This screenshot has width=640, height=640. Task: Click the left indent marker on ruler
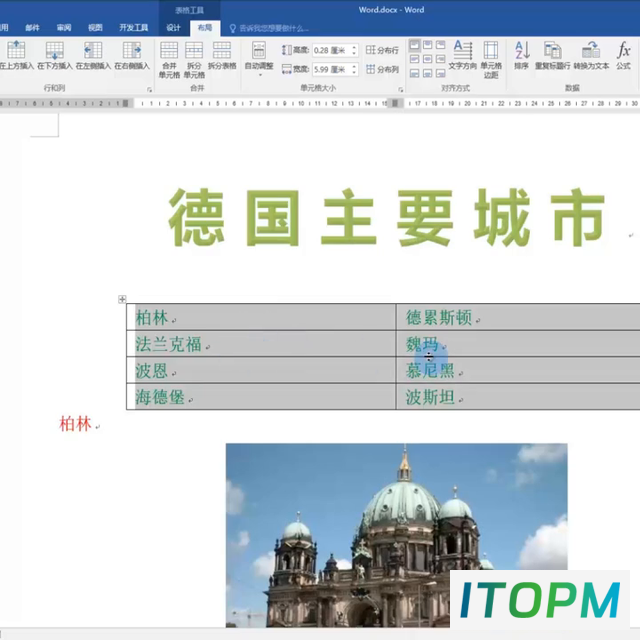tap(125, 103)
